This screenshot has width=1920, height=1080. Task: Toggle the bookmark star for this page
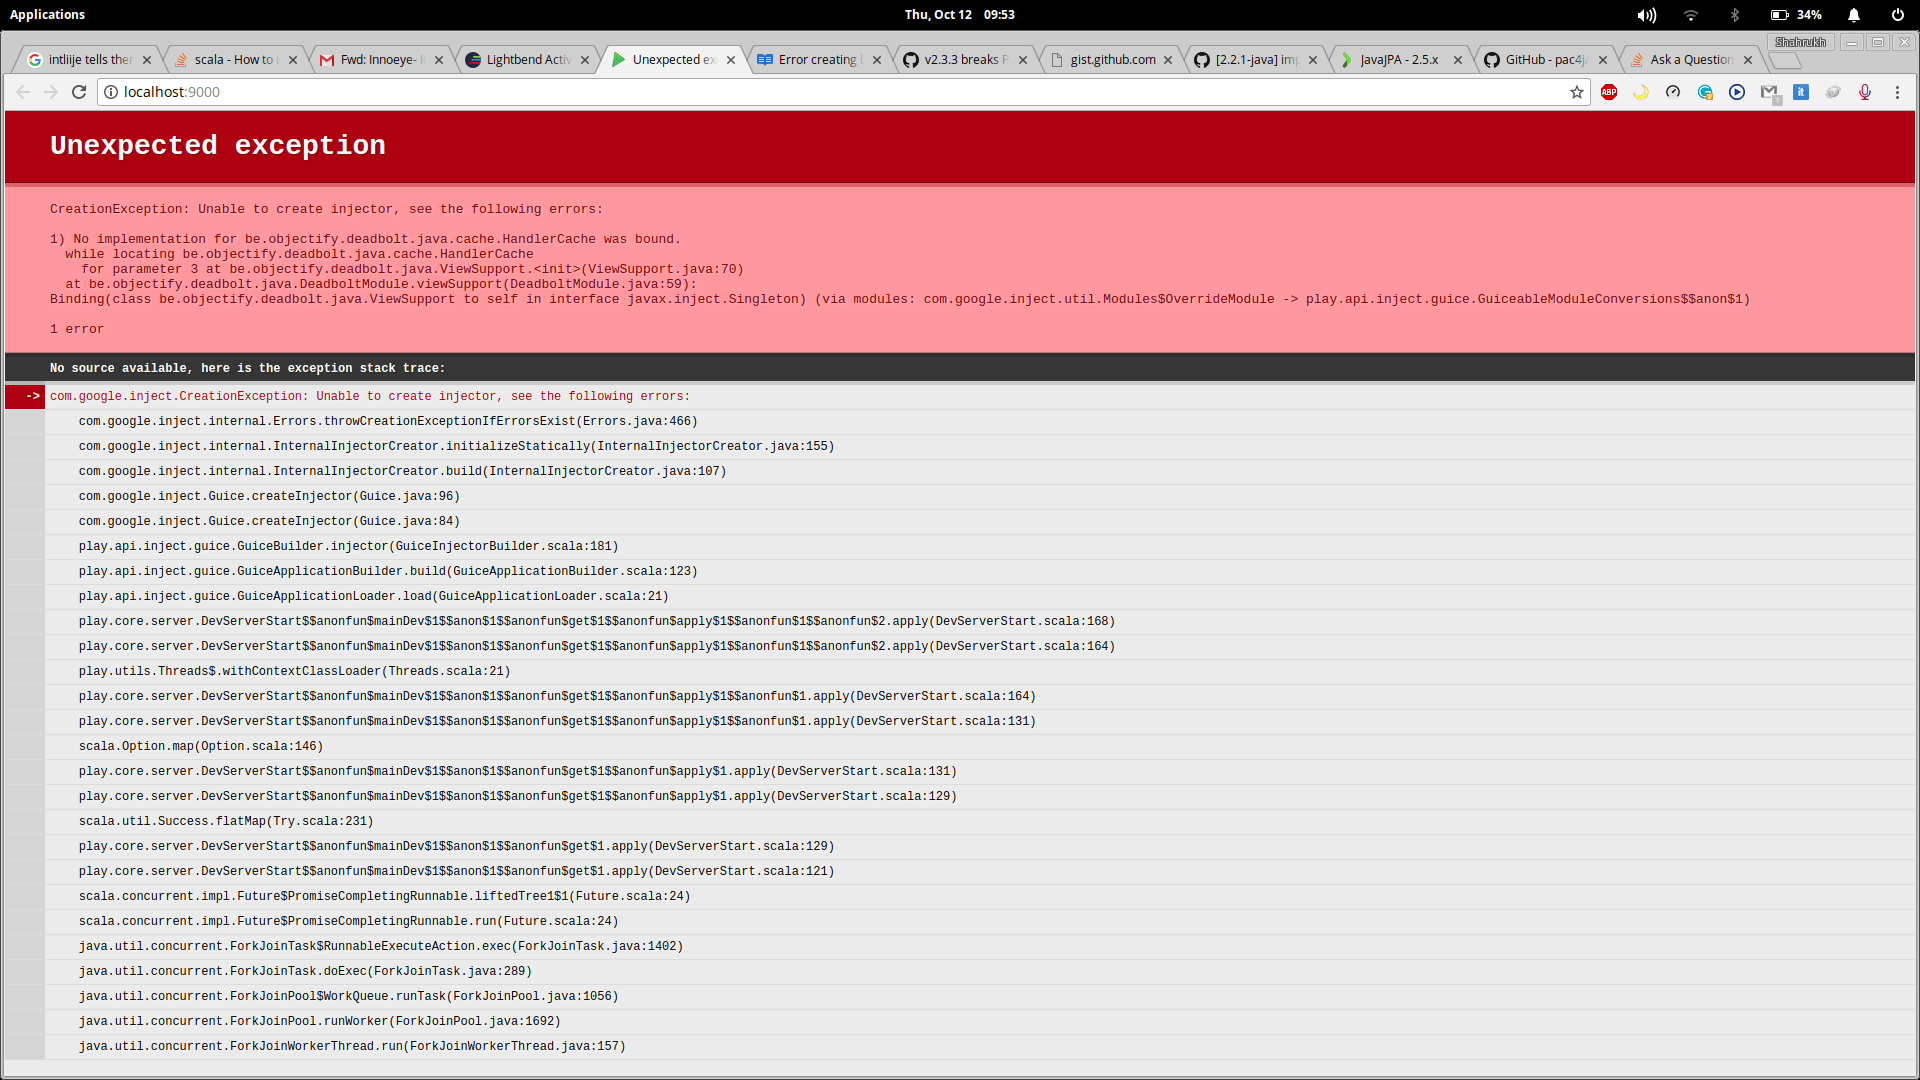pyautogui.click(x=1578, y=92)
